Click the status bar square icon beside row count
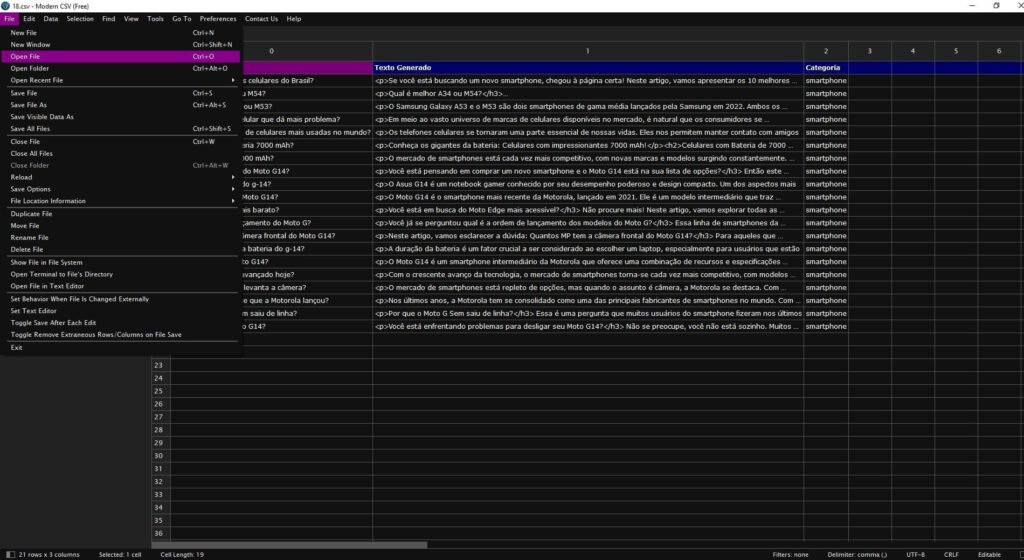Viewport: 1024px width, 560px height. [10, 554]
